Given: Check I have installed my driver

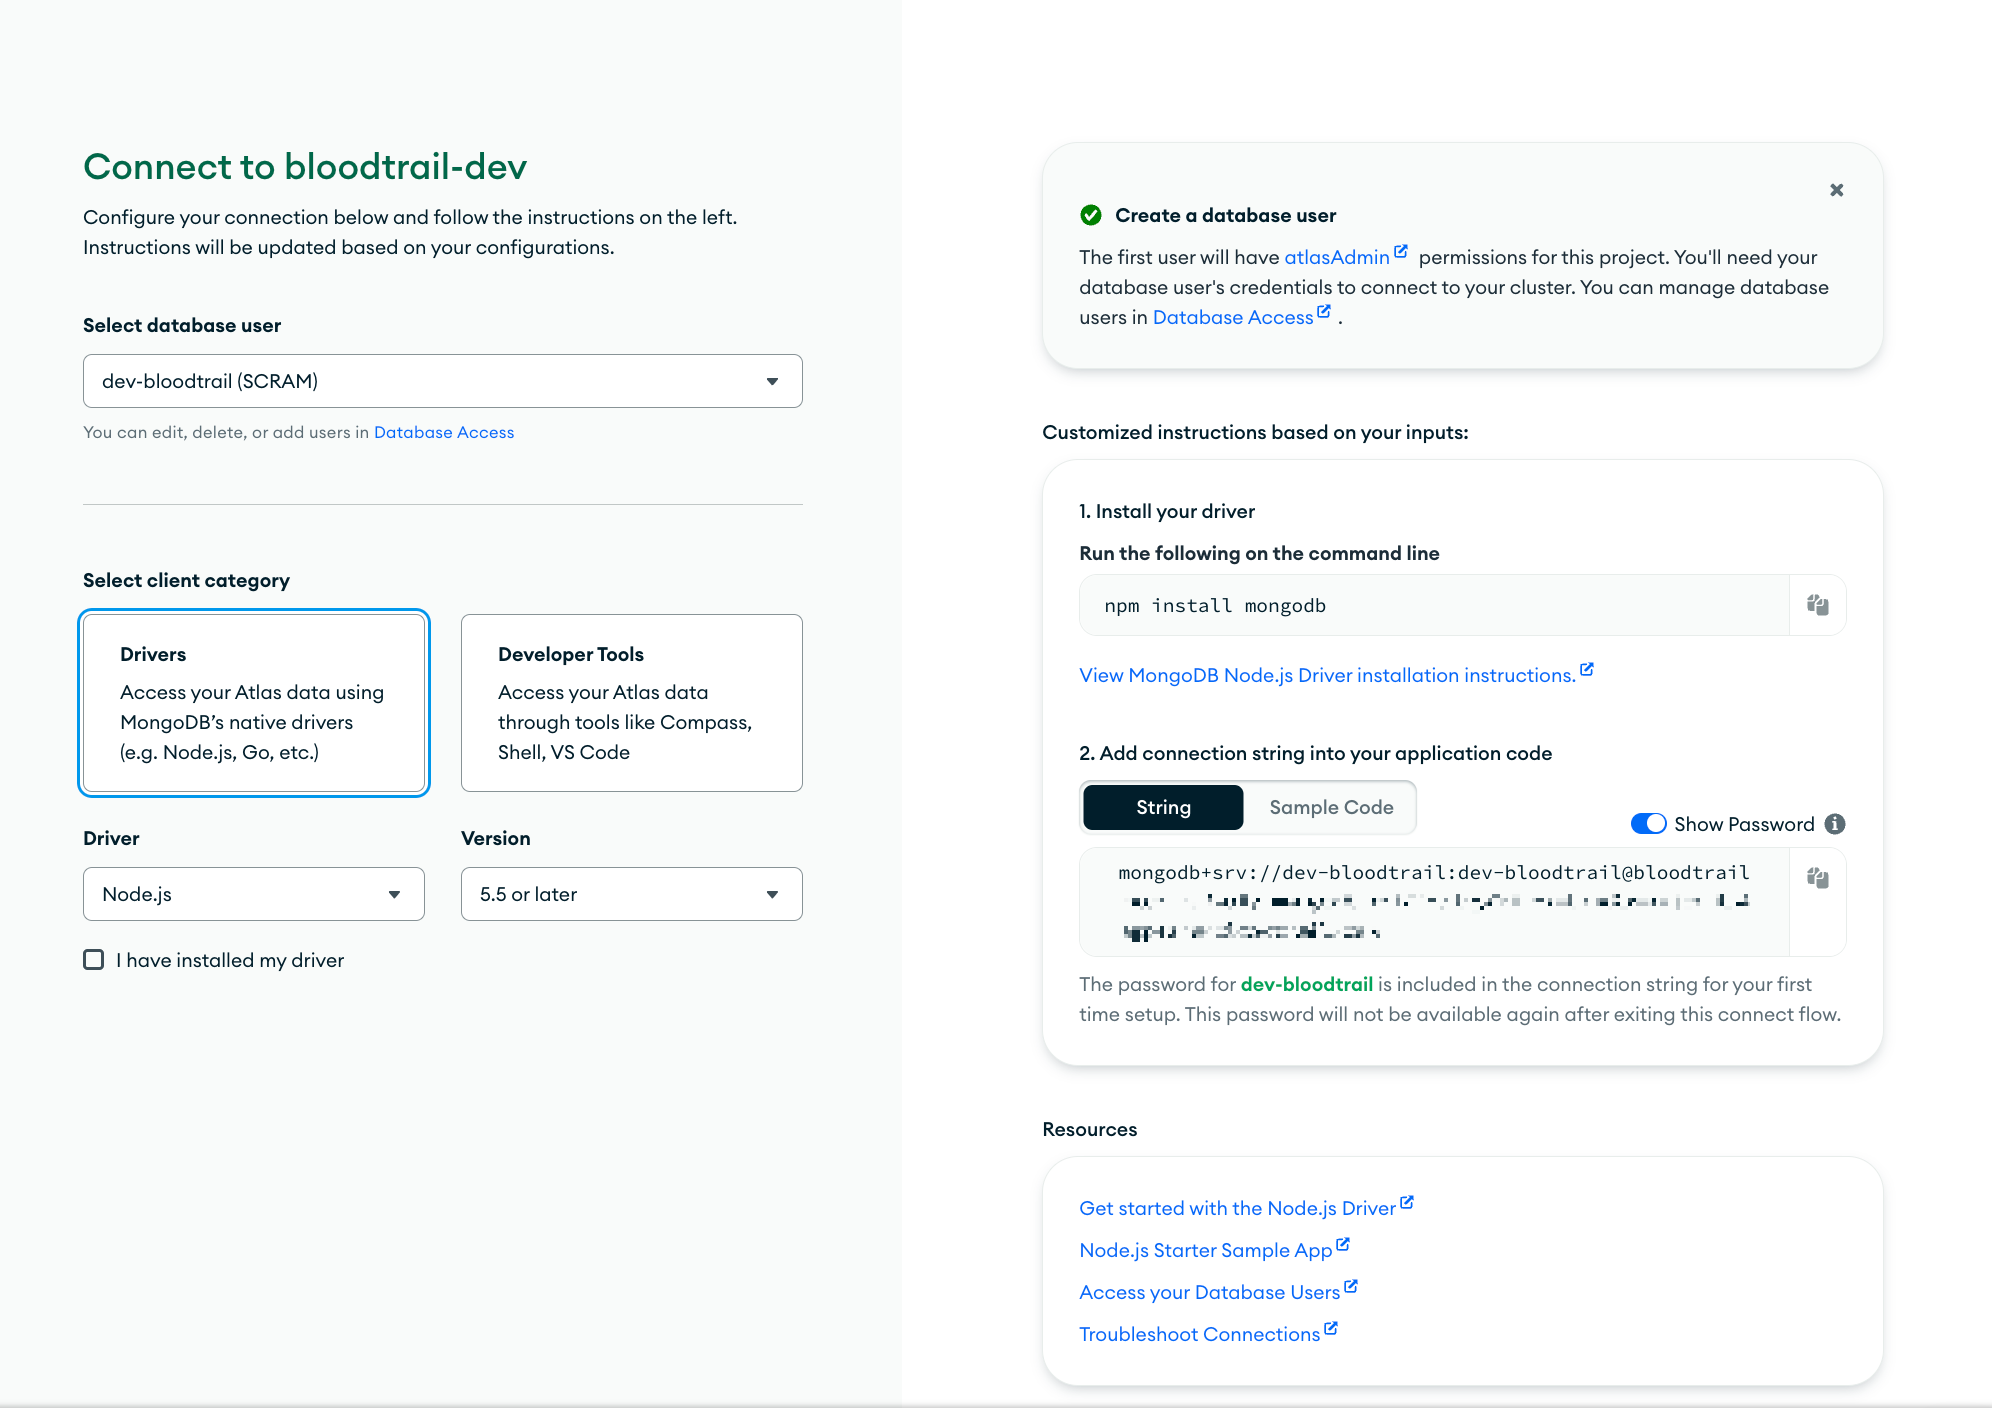Looking at the screenshot, I should pyautogui.click(x=94, y=960).
